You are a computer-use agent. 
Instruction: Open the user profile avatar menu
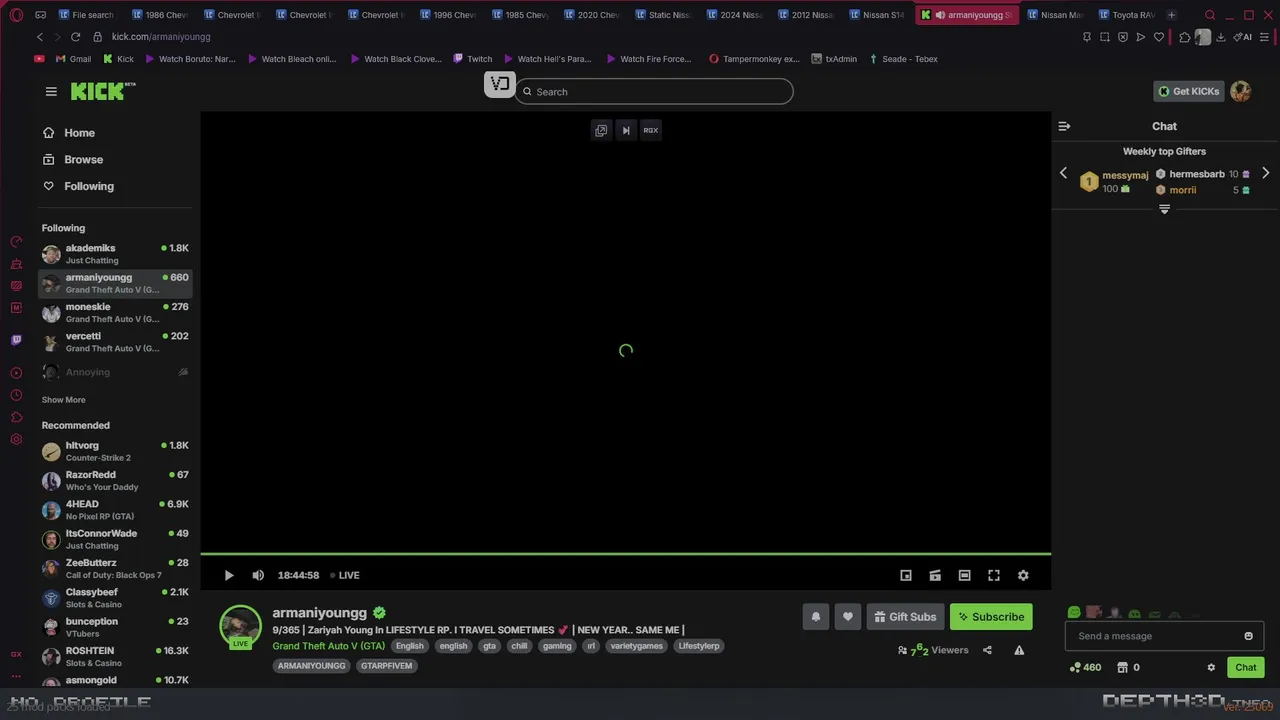pos(1241,91)
